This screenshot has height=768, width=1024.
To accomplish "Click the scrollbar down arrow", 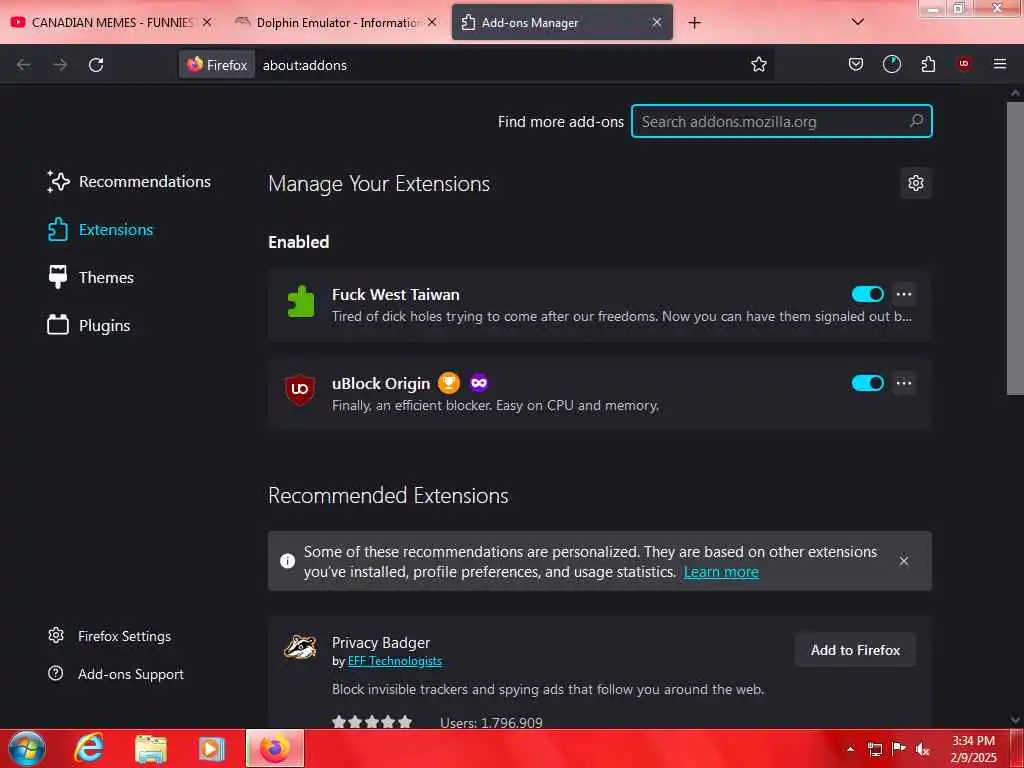I will (x=1015, y=720).
